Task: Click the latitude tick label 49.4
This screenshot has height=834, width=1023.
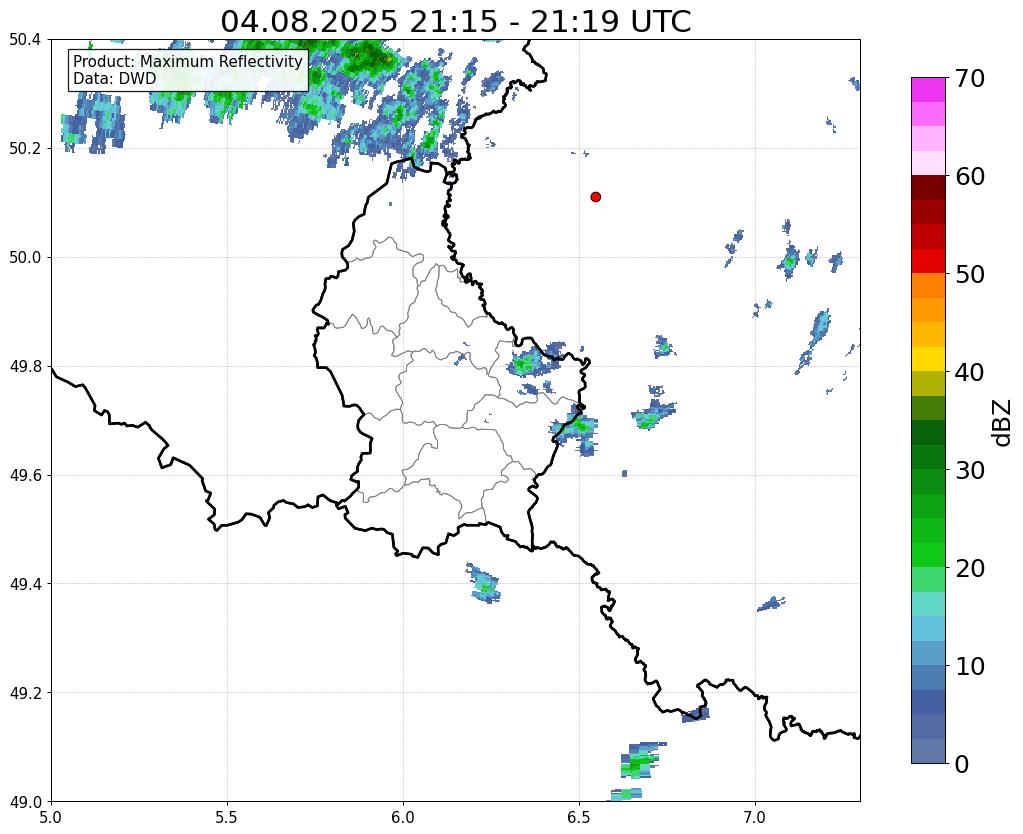Action: (x=25, y=584)
